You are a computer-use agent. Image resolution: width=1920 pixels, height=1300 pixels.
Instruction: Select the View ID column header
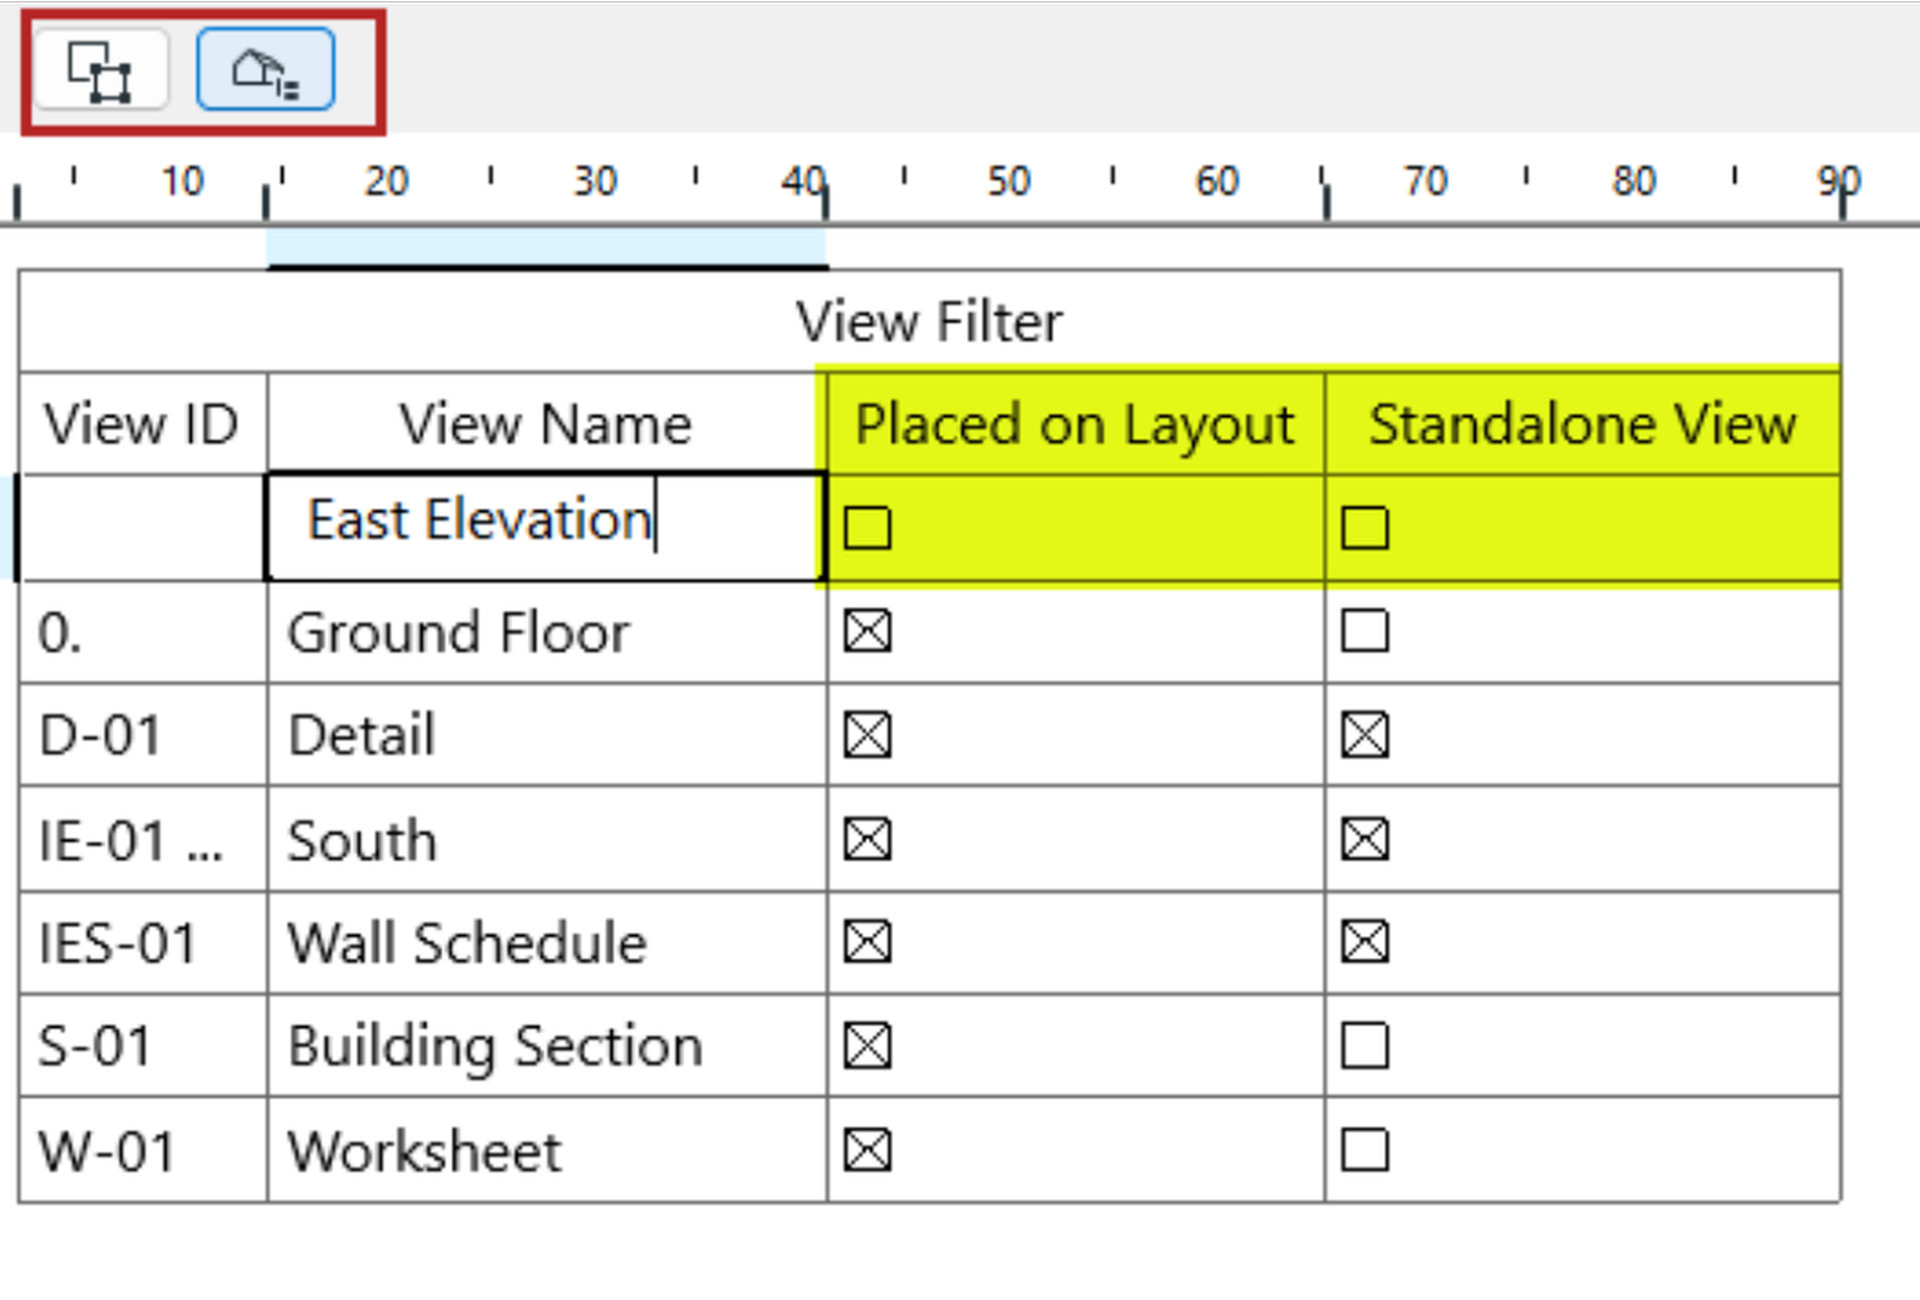point(142,424)
